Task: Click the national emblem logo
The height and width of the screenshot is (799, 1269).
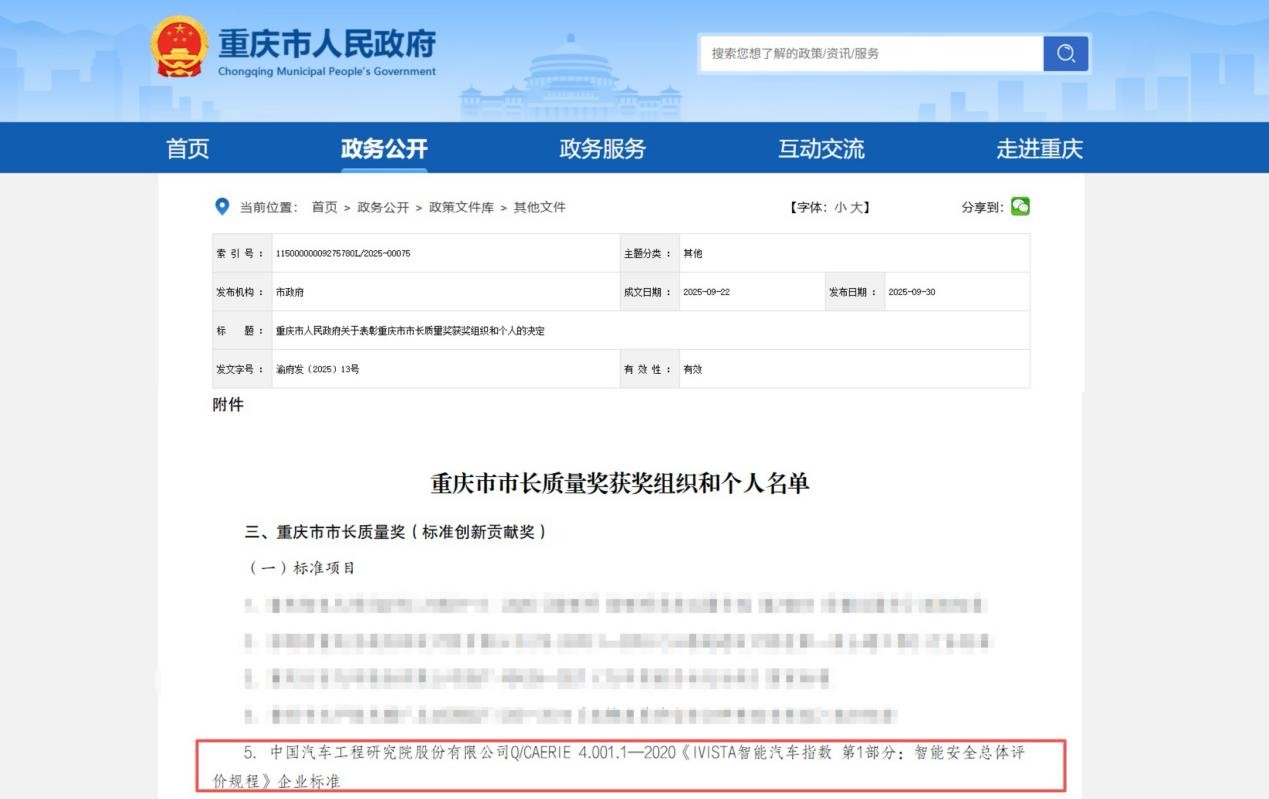Action: click(179, 47)
